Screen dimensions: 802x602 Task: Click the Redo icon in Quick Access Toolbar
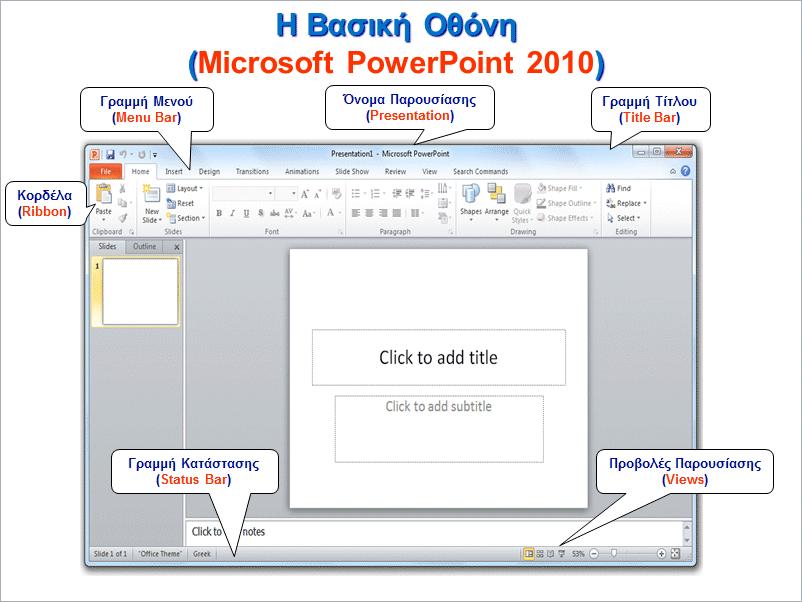142,154
